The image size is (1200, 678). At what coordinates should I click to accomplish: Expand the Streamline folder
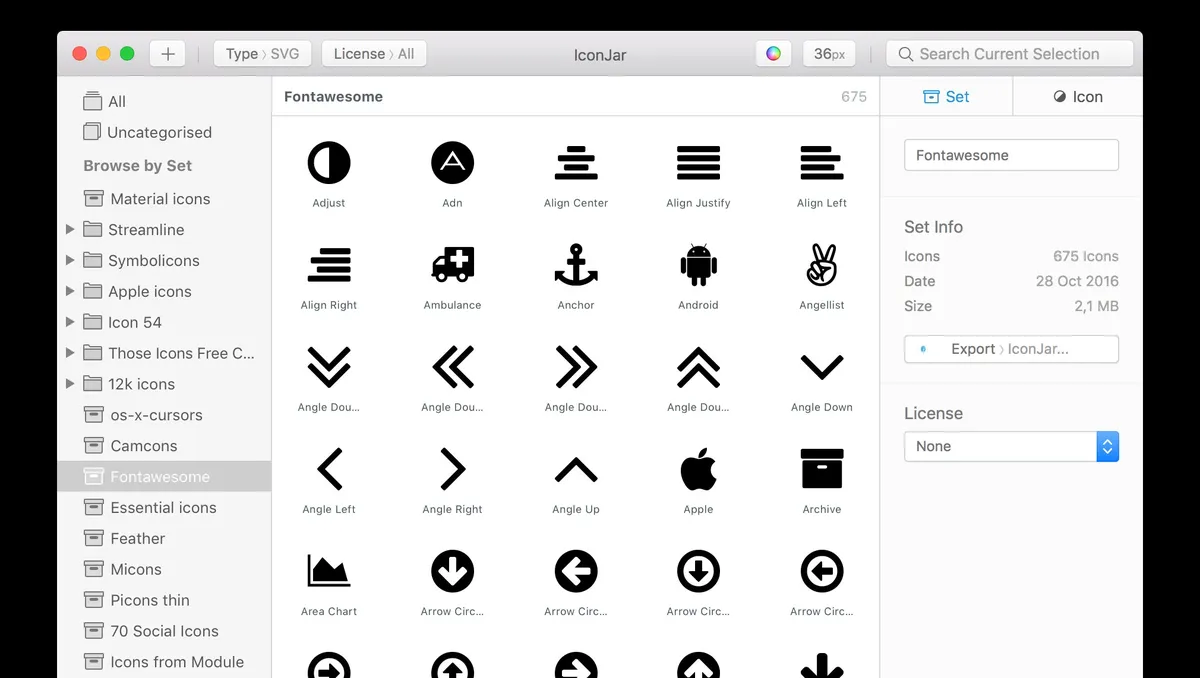coord(70,230)
